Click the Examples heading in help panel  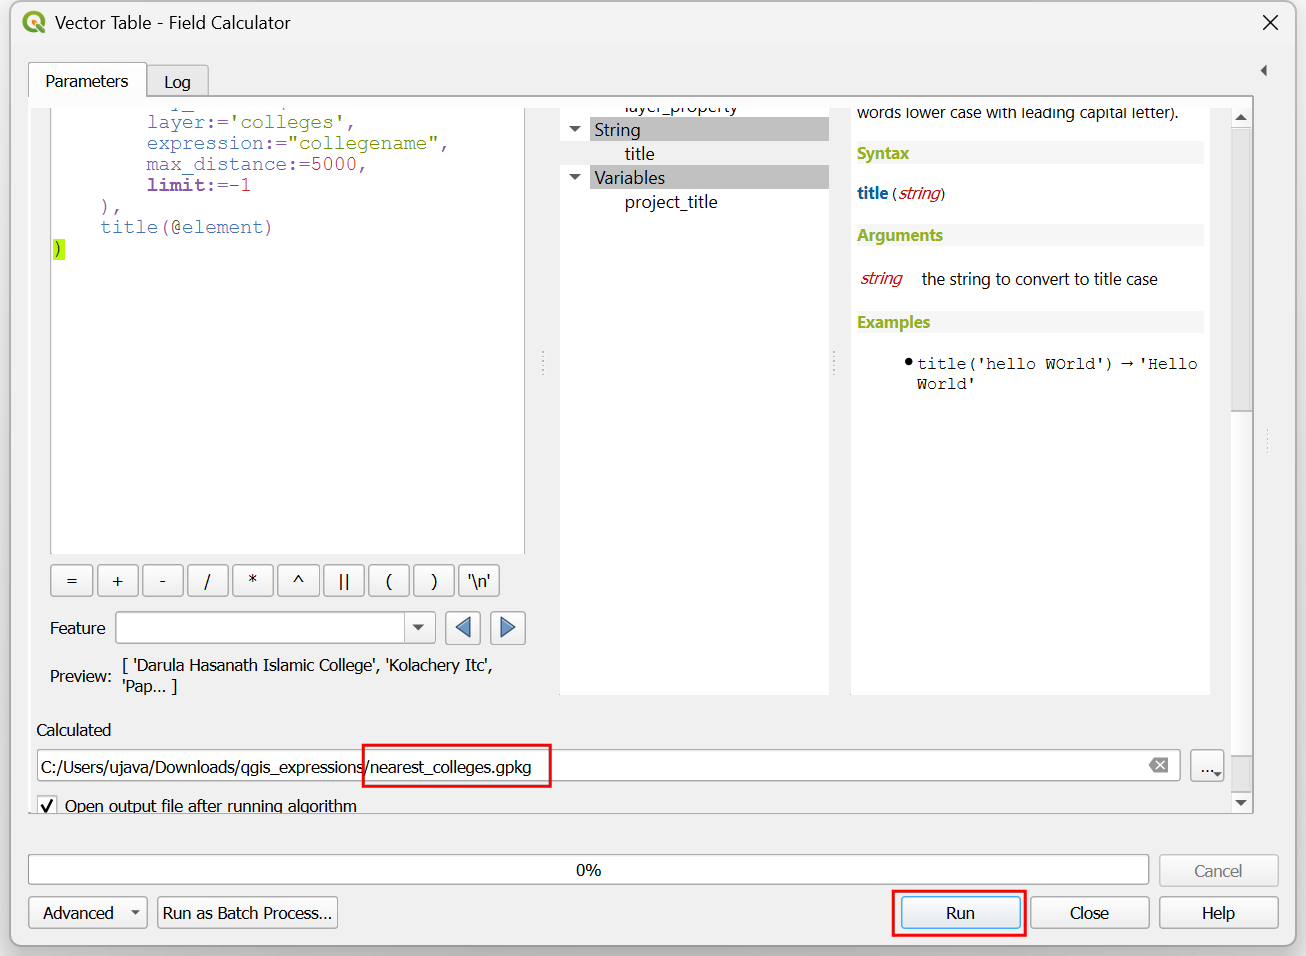tap(893, 322)
